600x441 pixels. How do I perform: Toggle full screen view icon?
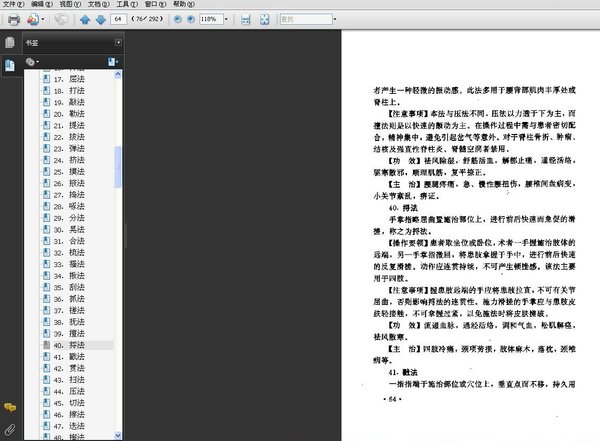pos(264,19)
